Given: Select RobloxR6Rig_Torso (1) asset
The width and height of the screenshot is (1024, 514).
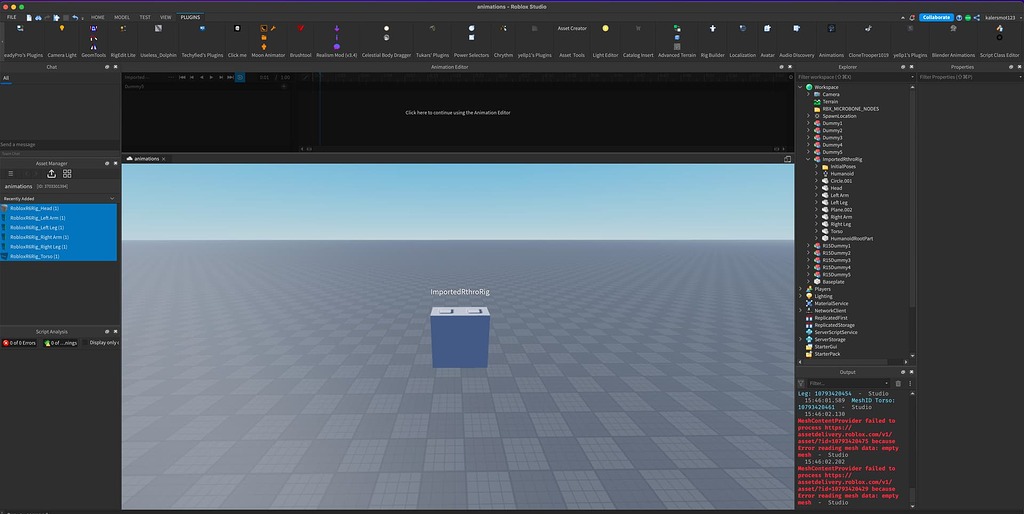Looking at the screenshot, I should coord(59,257).
